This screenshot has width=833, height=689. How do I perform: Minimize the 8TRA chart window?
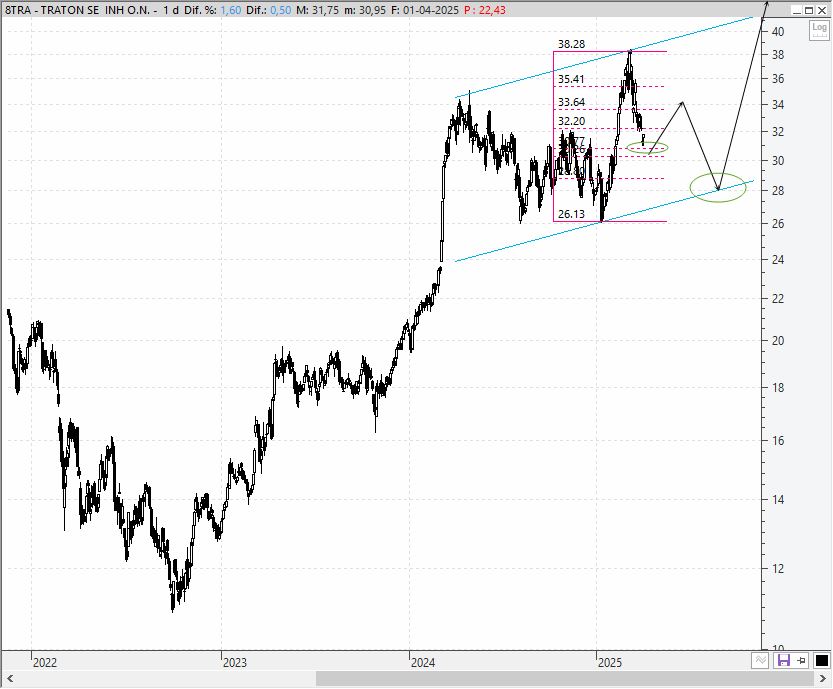pos(796,10)
